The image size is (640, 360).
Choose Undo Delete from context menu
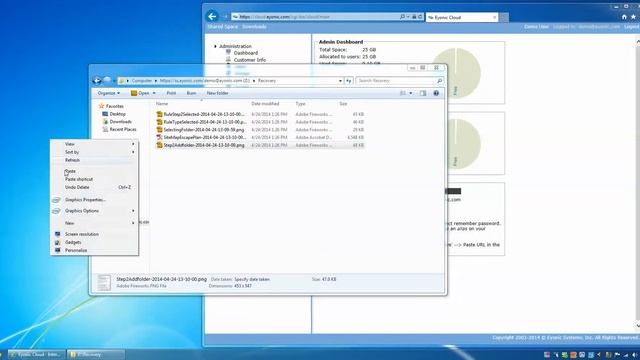tap(94, 187)
